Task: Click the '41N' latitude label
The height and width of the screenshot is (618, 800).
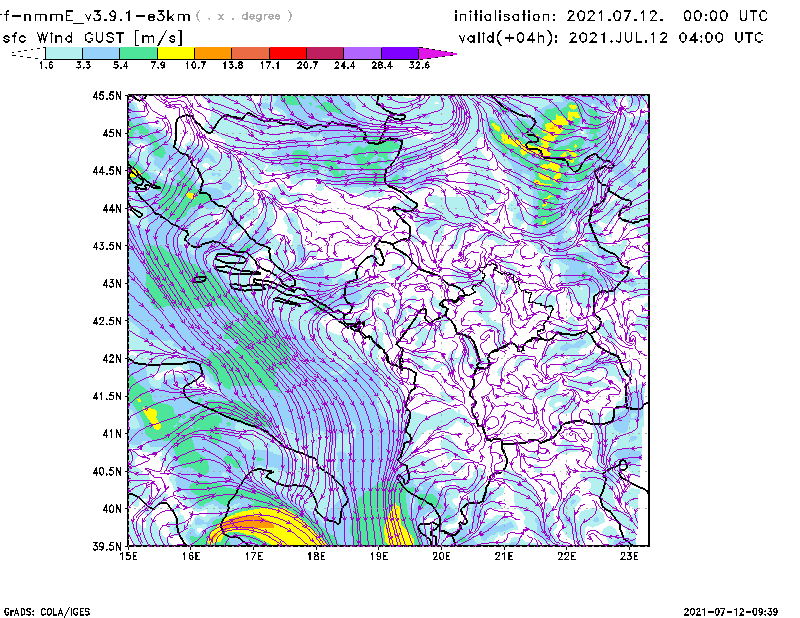Action: click(112, 434)
